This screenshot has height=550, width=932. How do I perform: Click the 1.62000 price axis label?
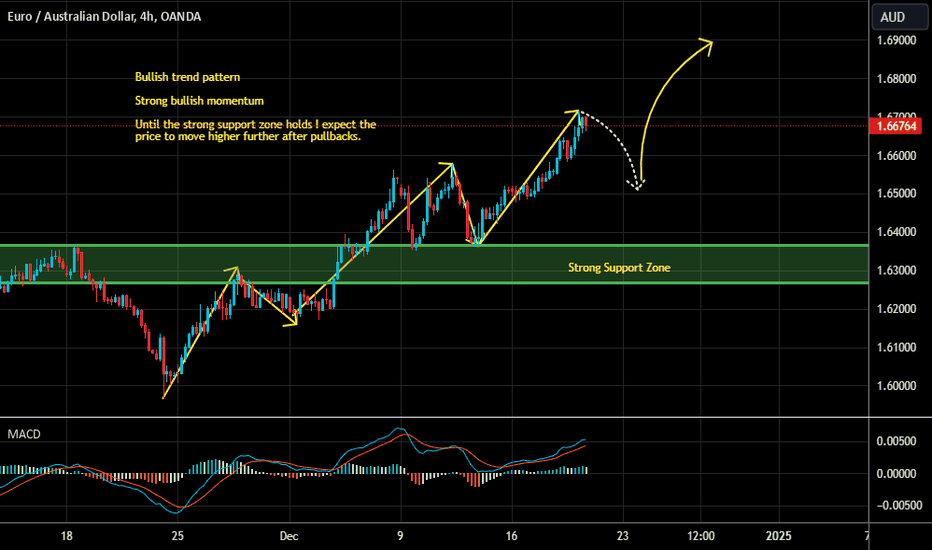point(896,309)
